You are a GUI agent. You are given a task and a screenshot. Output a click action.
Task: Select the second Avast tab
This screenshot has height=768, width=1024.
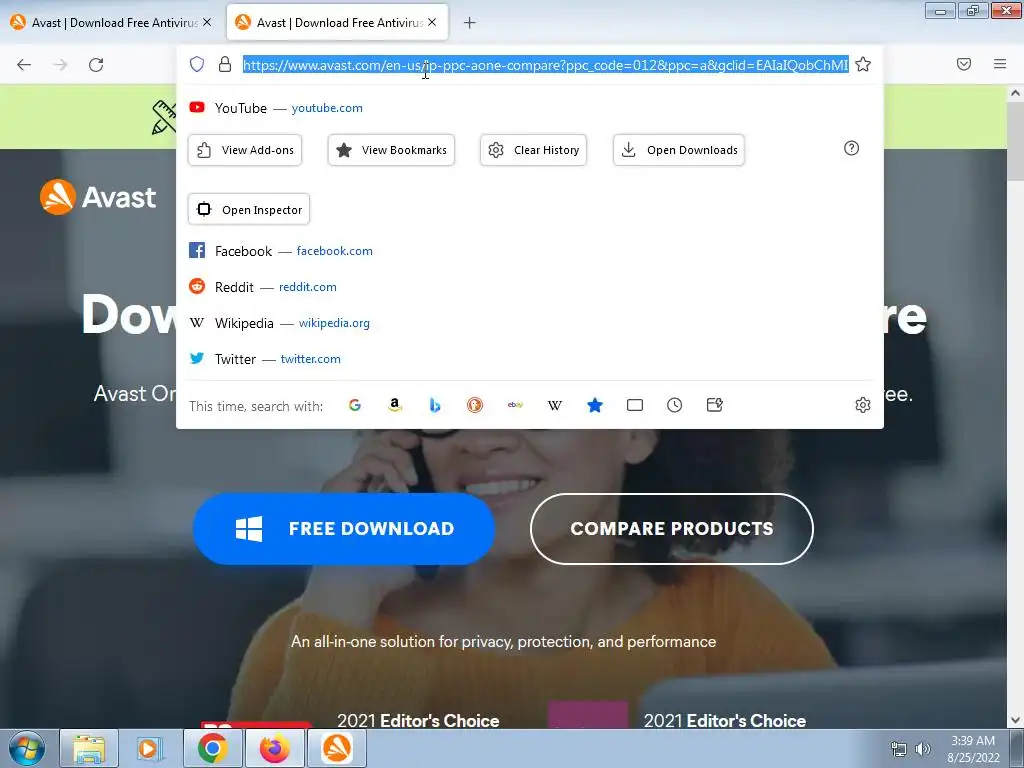coord(337,23)
